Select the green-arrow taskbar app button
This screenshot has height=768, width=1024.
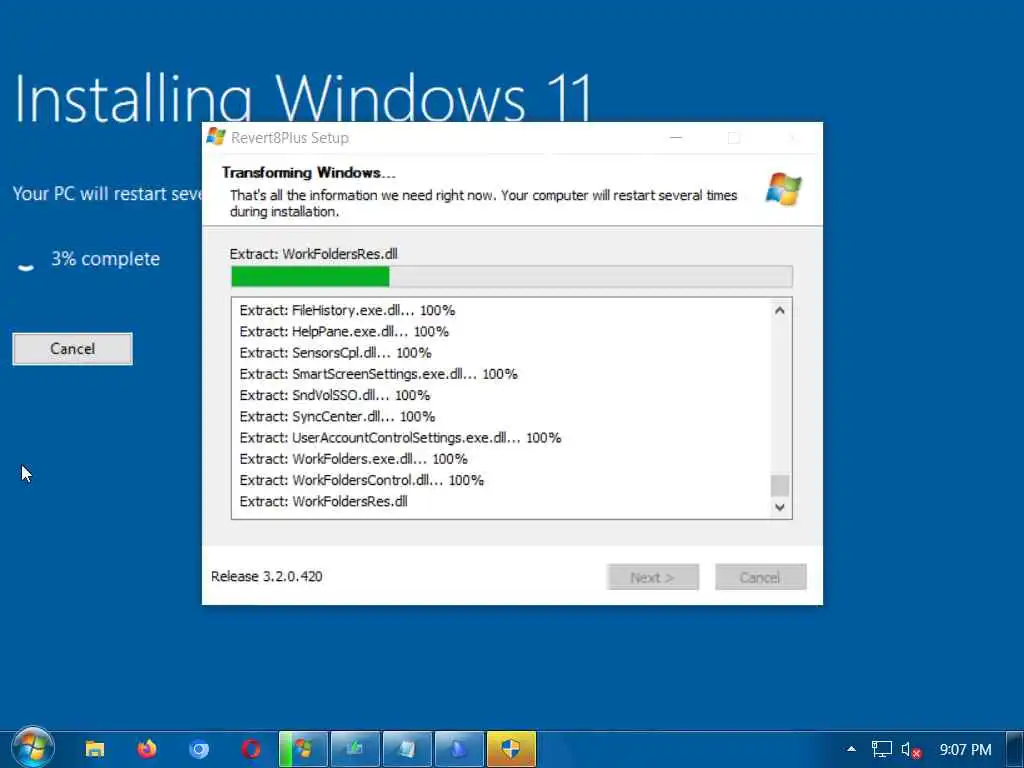pyautogui.click(x=355, y=748)
